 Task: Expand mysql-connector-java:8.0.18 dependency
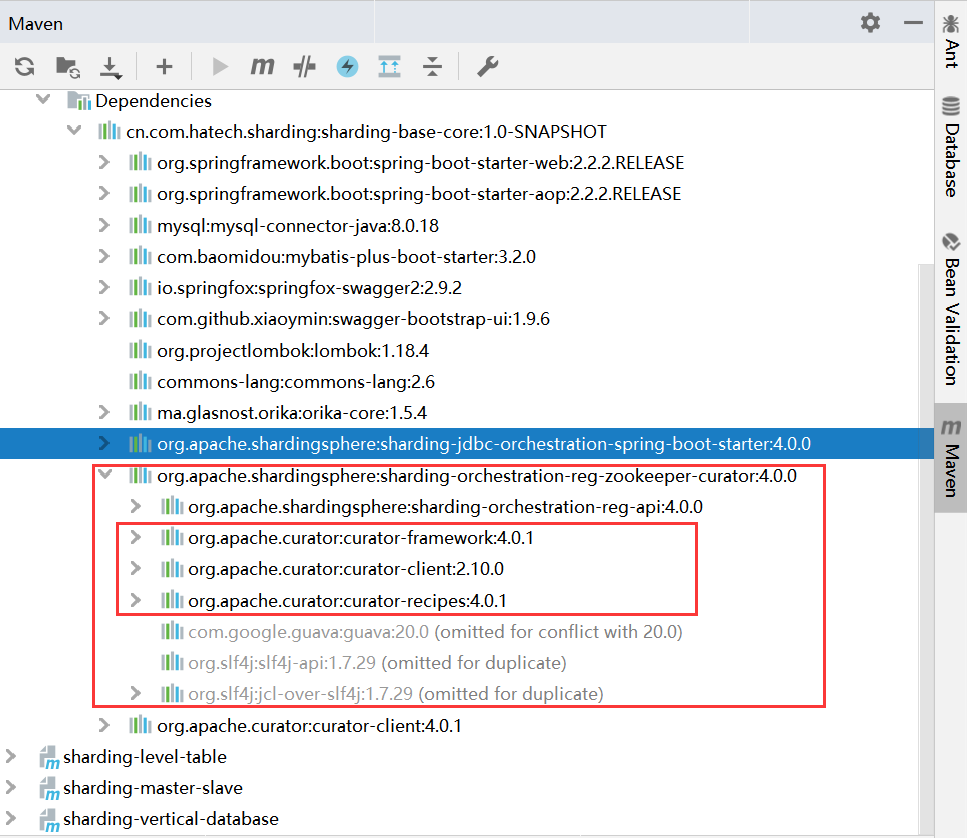pos(104,225)
